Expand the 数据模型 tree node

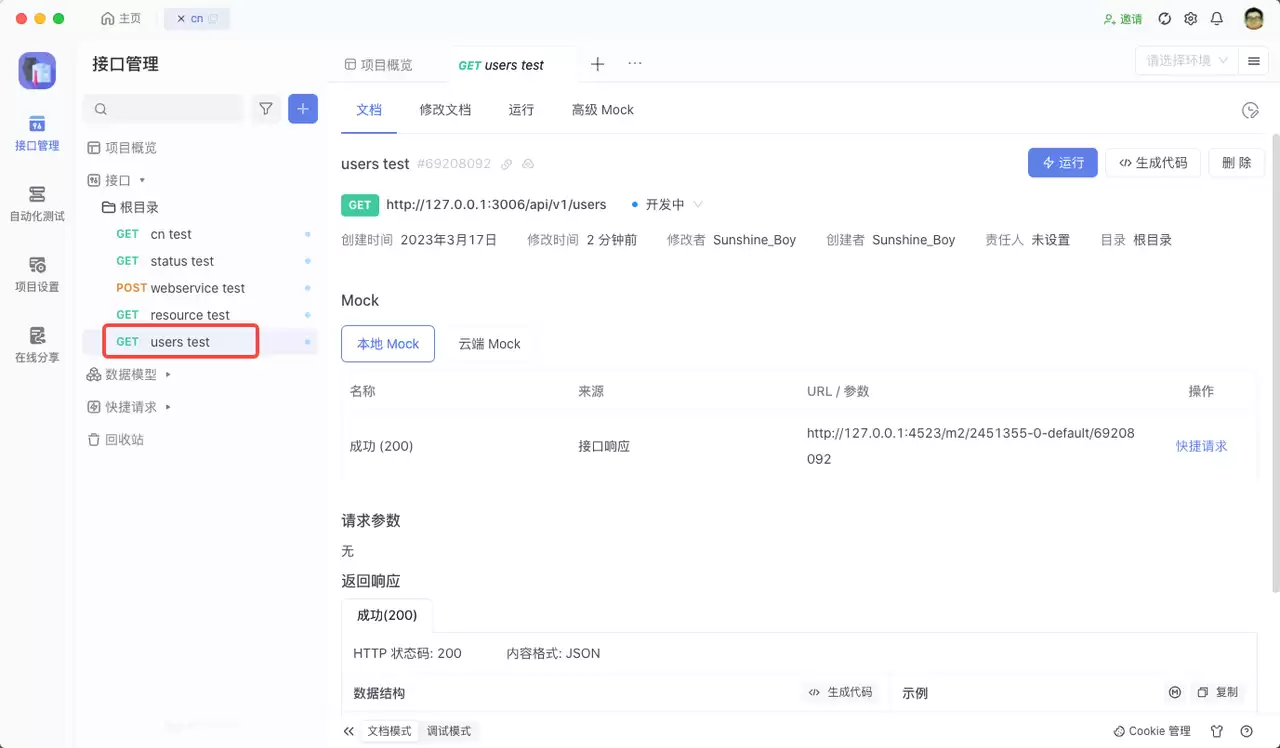coord(168,375)
